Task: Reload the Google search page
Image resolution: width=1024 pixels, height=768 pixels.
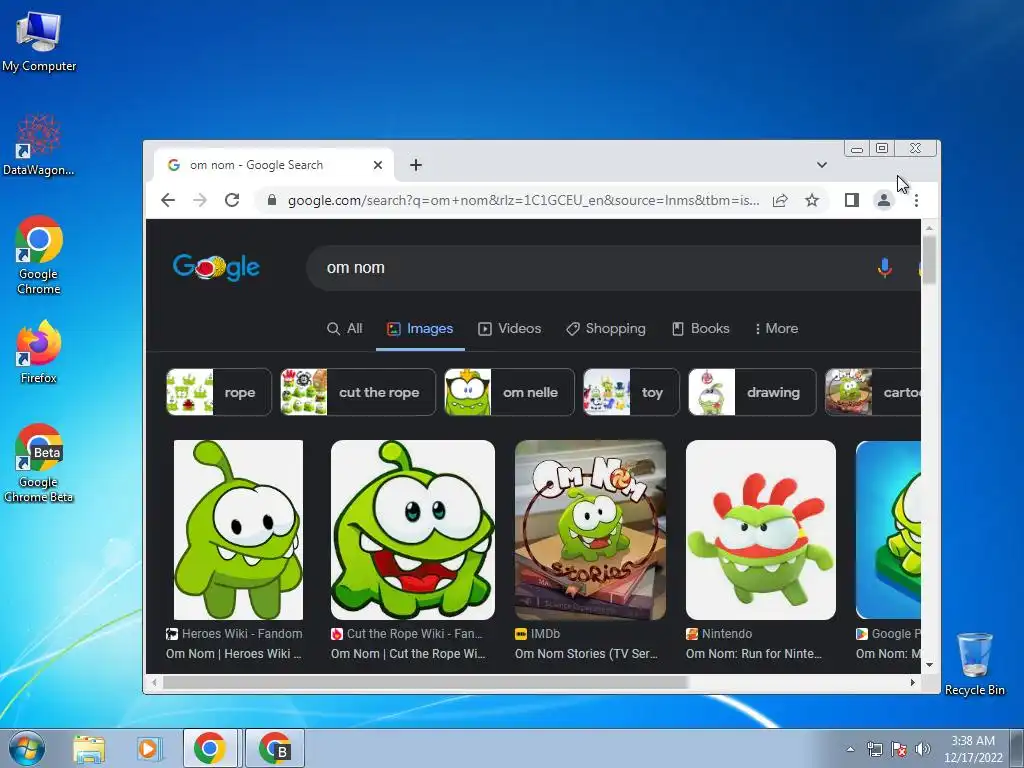Action: click(x=232, y=200)
